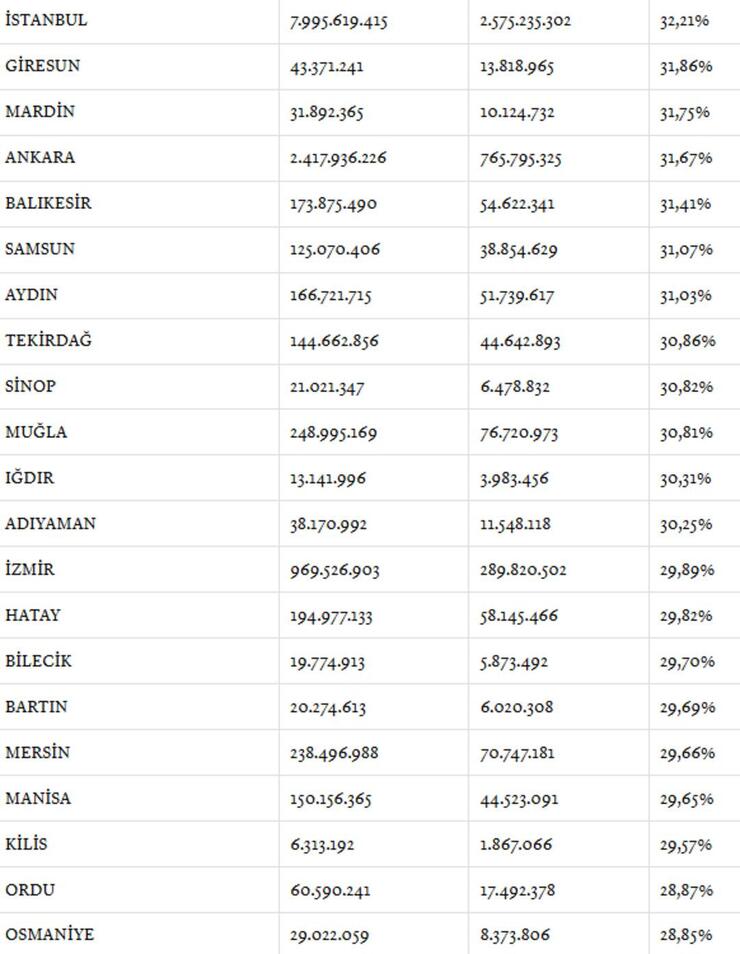Click HATAY value 58.145.466
The image size is (740, 954).
(518, 616)
